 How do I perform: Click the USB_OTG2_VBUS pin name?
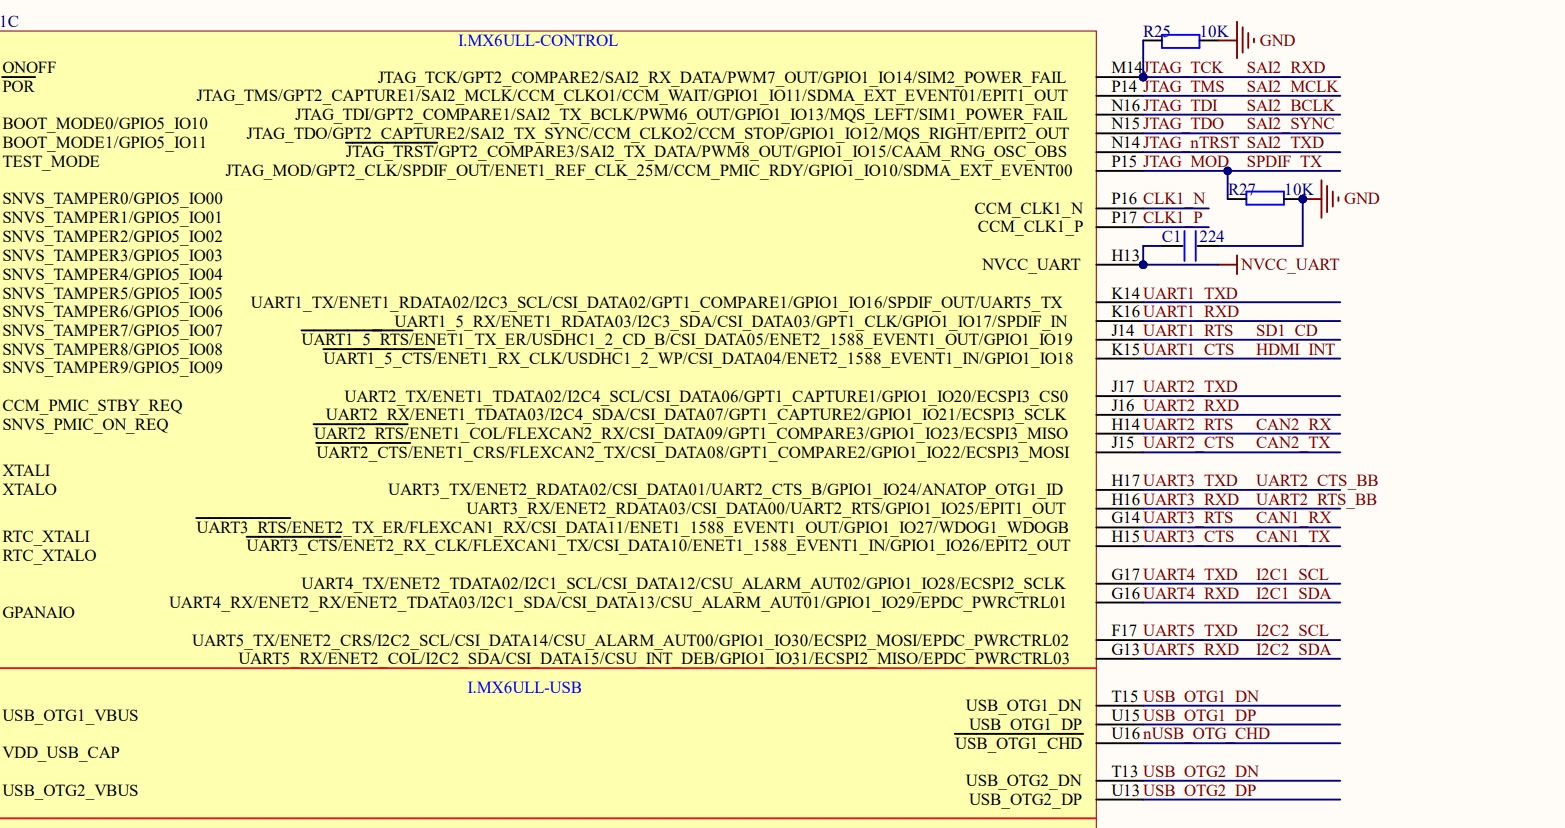pyautogui.click(x=70, y=790)
